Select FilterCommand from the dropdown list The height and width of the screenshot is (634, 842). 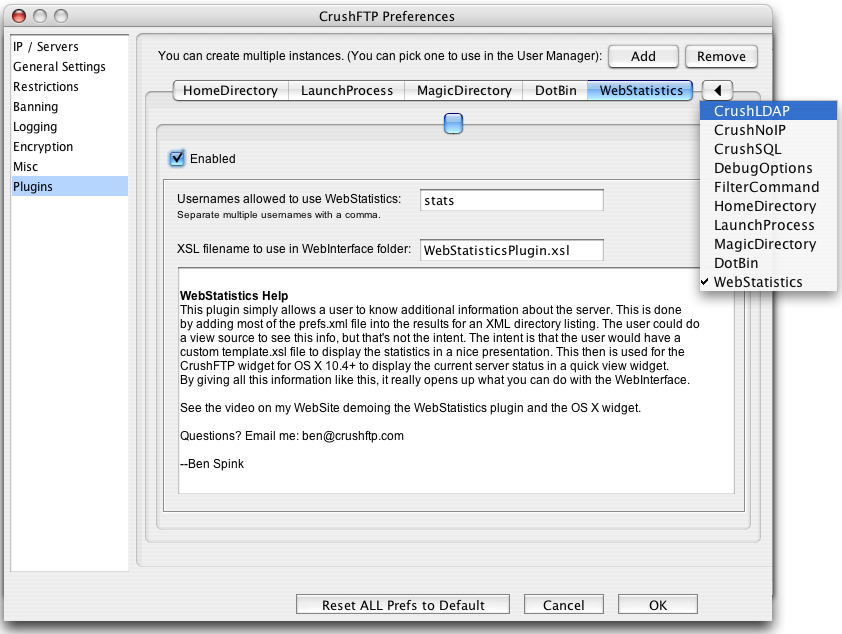coord(768,187)
